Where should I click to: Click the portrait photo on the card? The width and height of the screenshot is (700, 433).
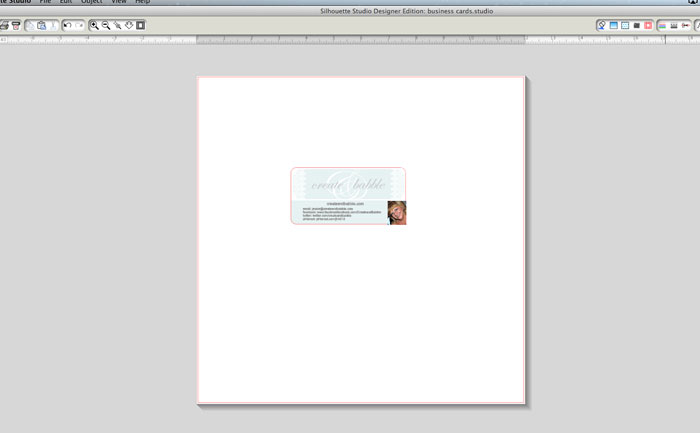click(396, 212)
